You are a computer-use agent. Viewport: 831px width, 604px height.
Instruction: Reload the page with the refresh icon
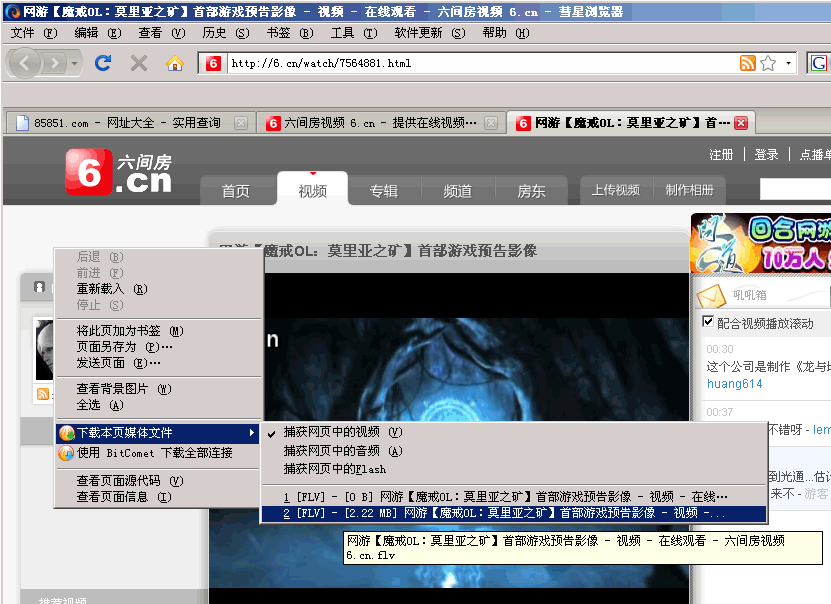pyautogui.click(x=103, y=63)
